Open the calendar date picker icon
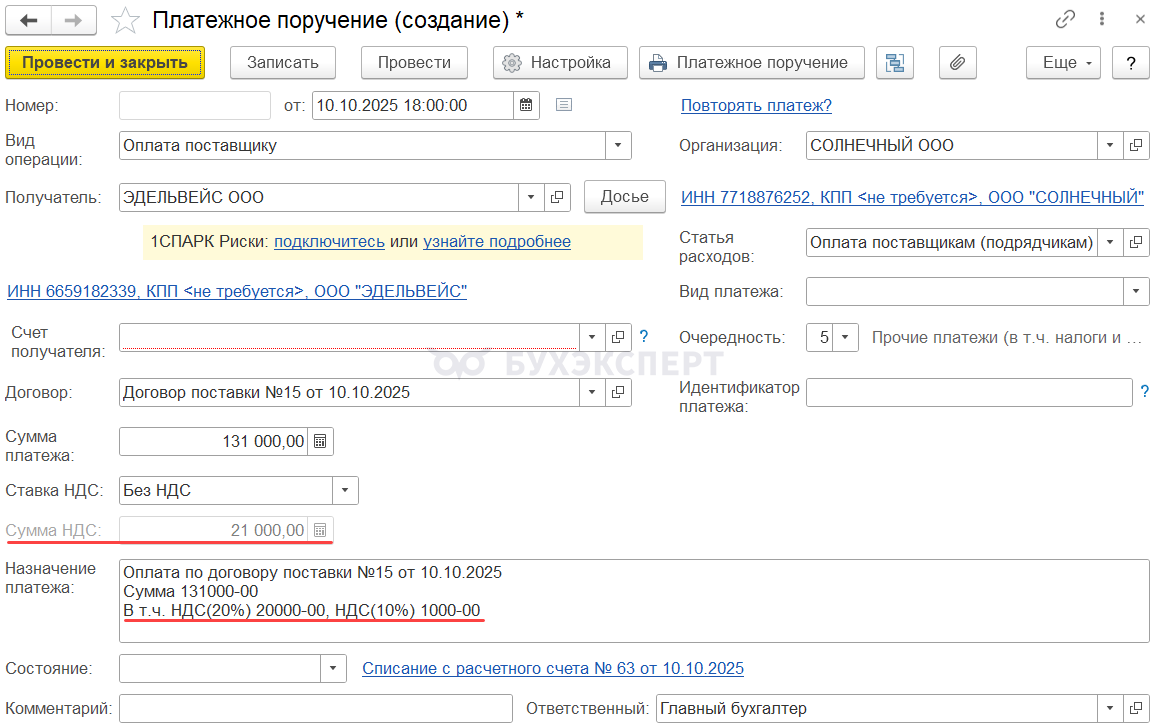The image size is (1151, 727). (526, 105)
